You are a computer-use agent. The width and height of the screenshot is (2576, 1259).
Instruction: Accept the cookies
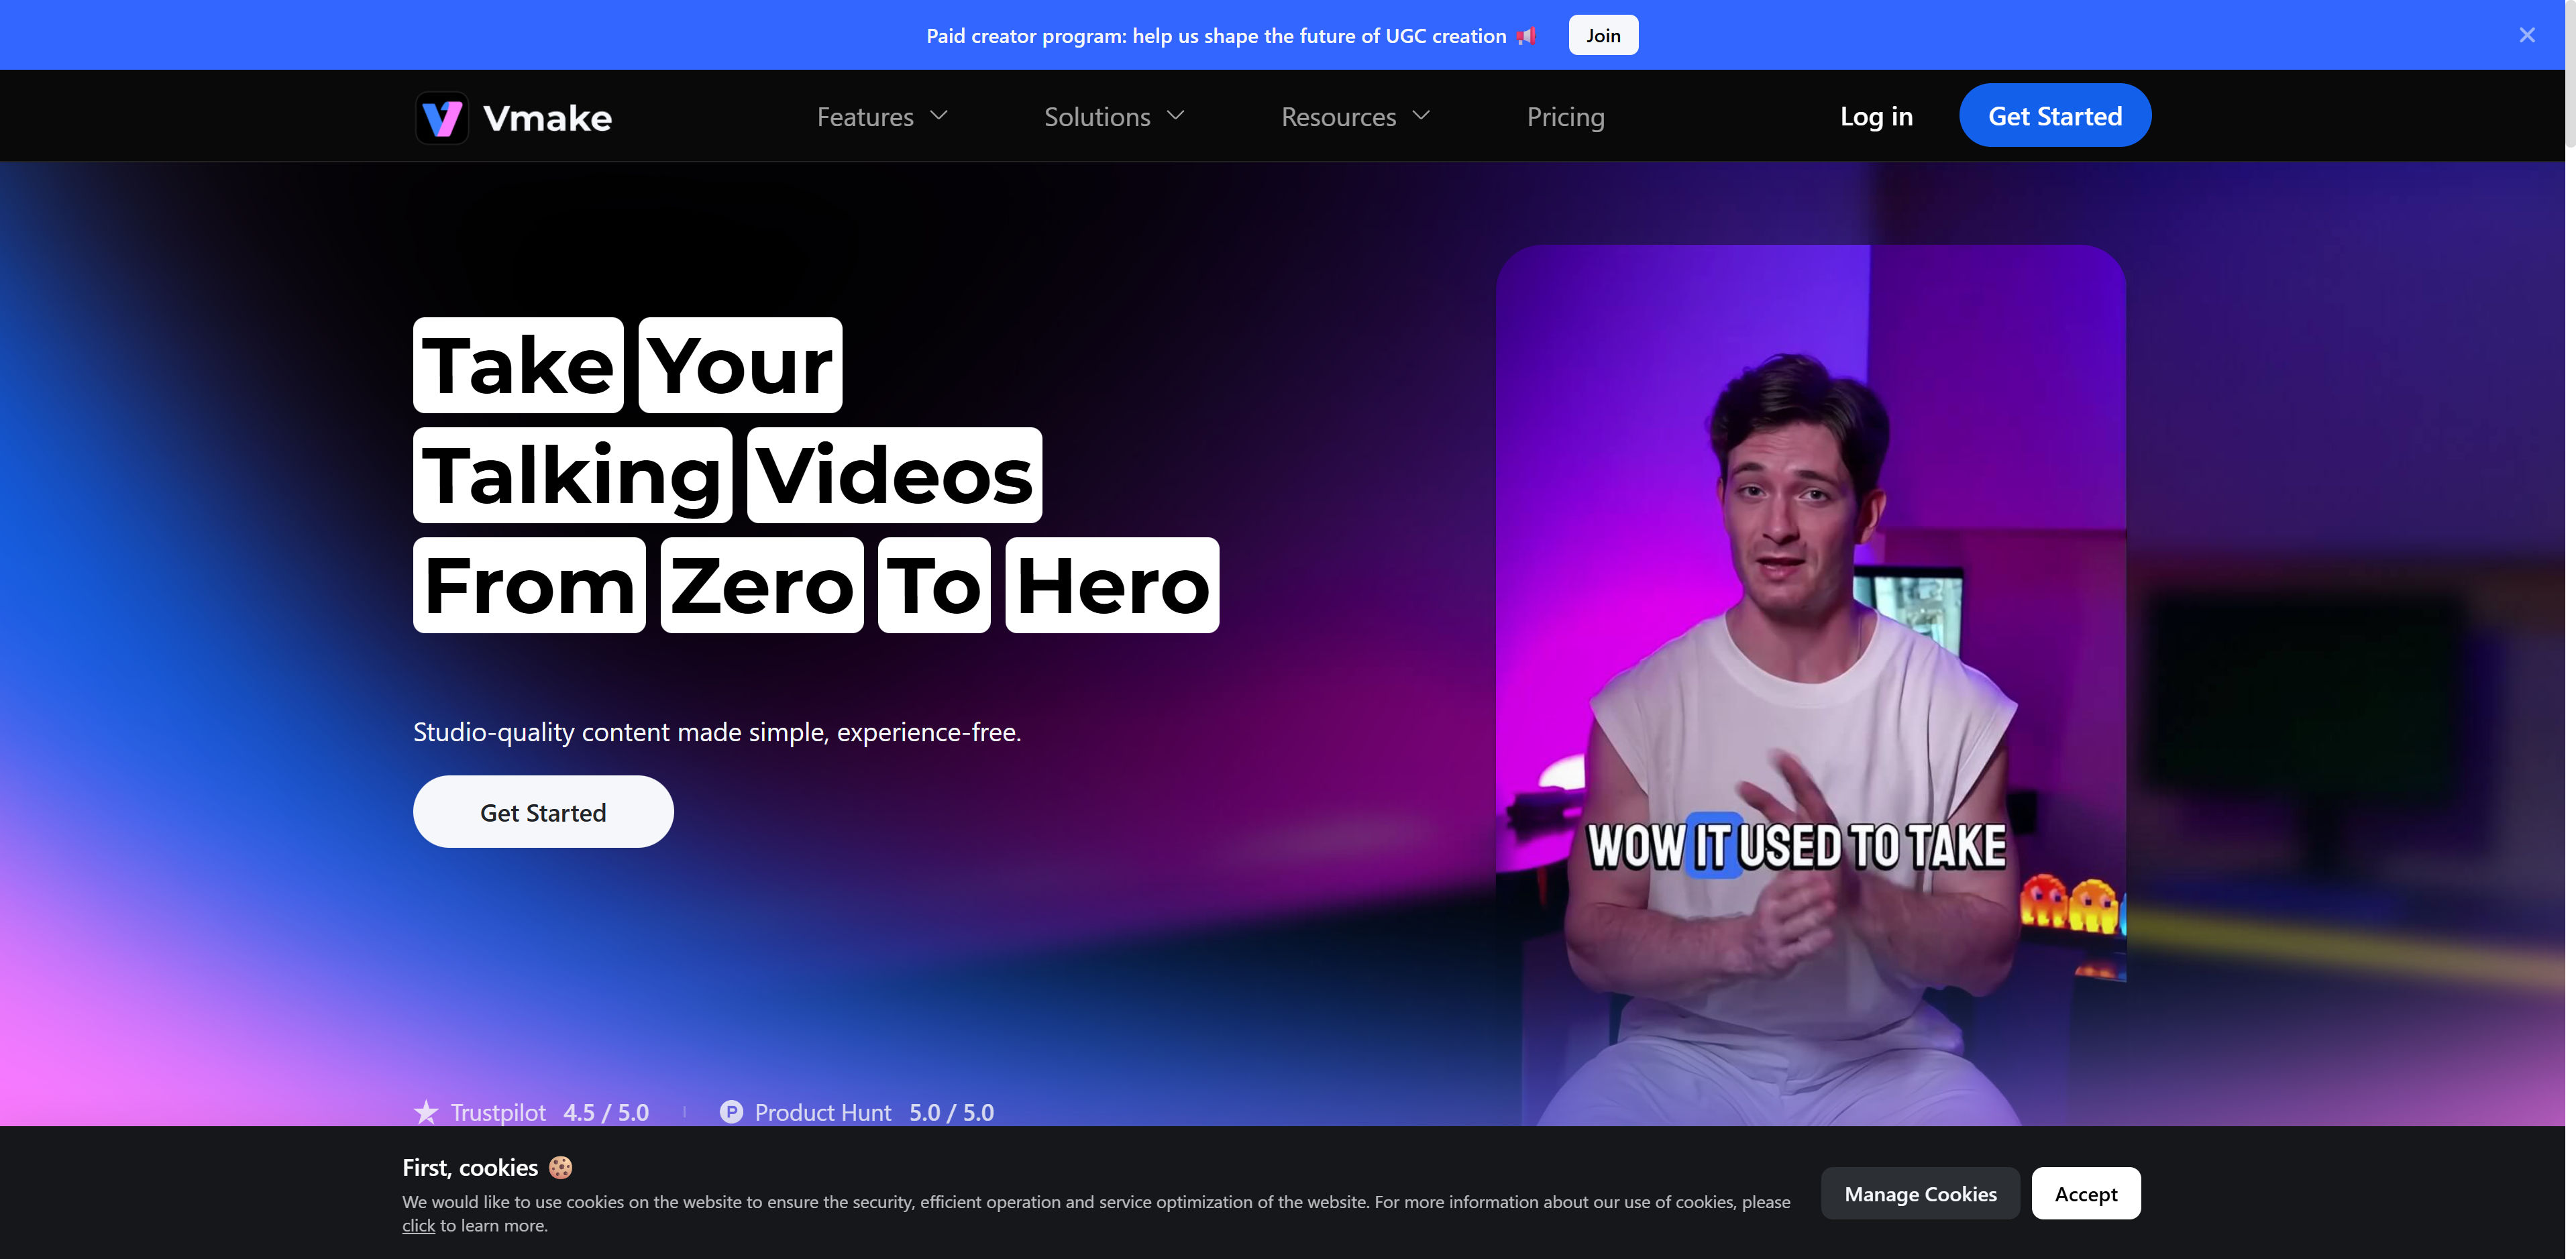tap(2085, 1193)
